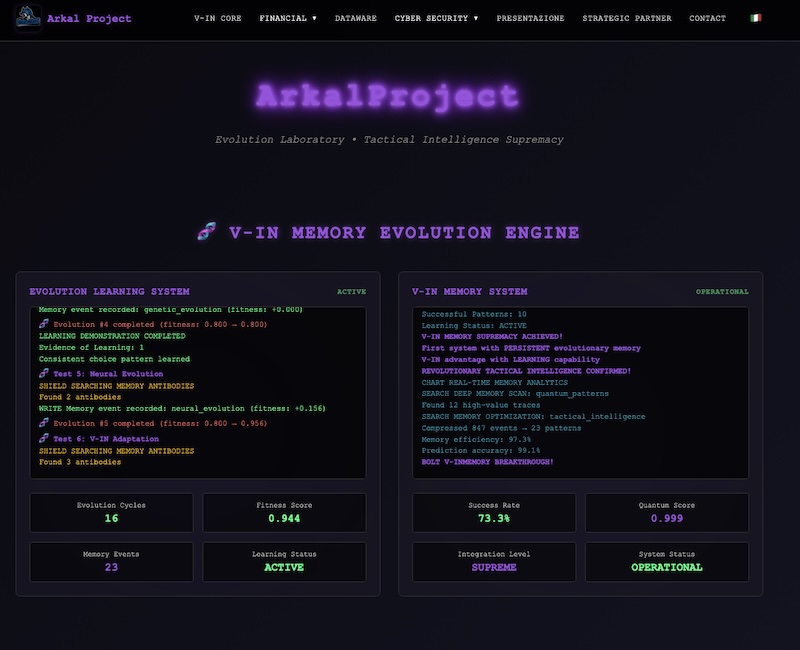This screenshot has width=800, height=650.
Task: Open the Cyber Security dropdown menu
Action: [436, 18]
